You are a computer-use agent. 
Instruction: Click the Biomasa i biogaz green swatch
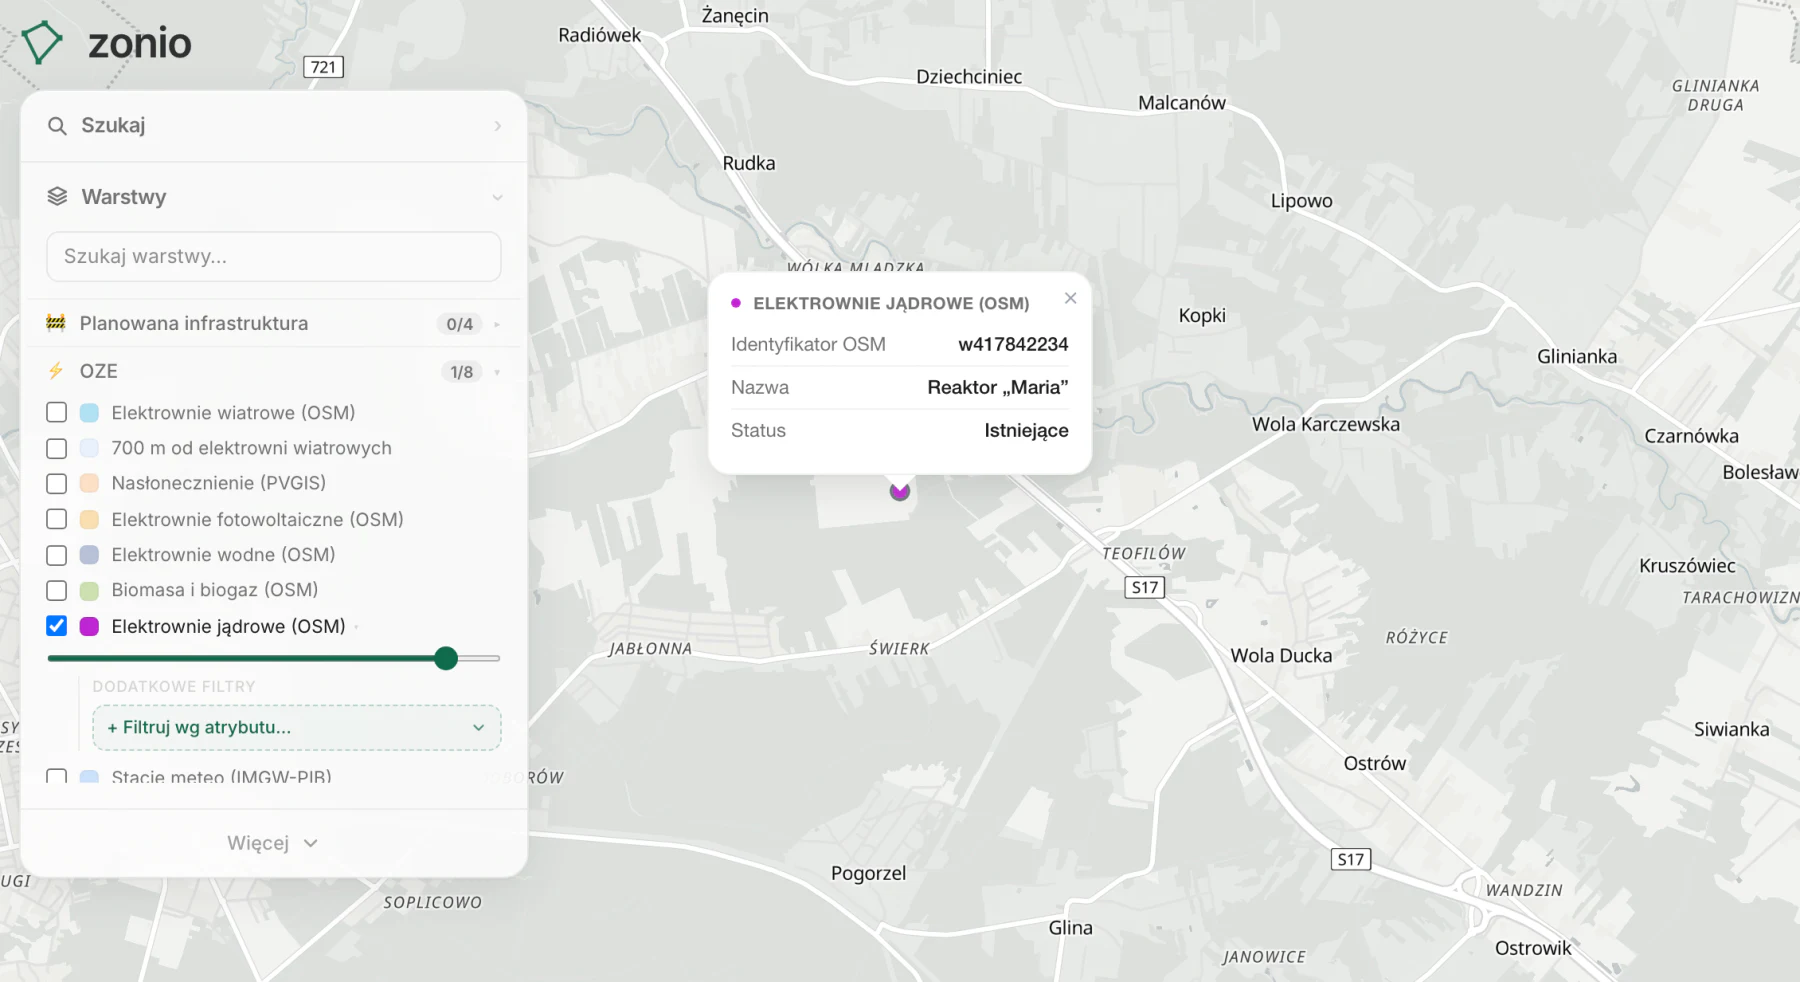89,591
